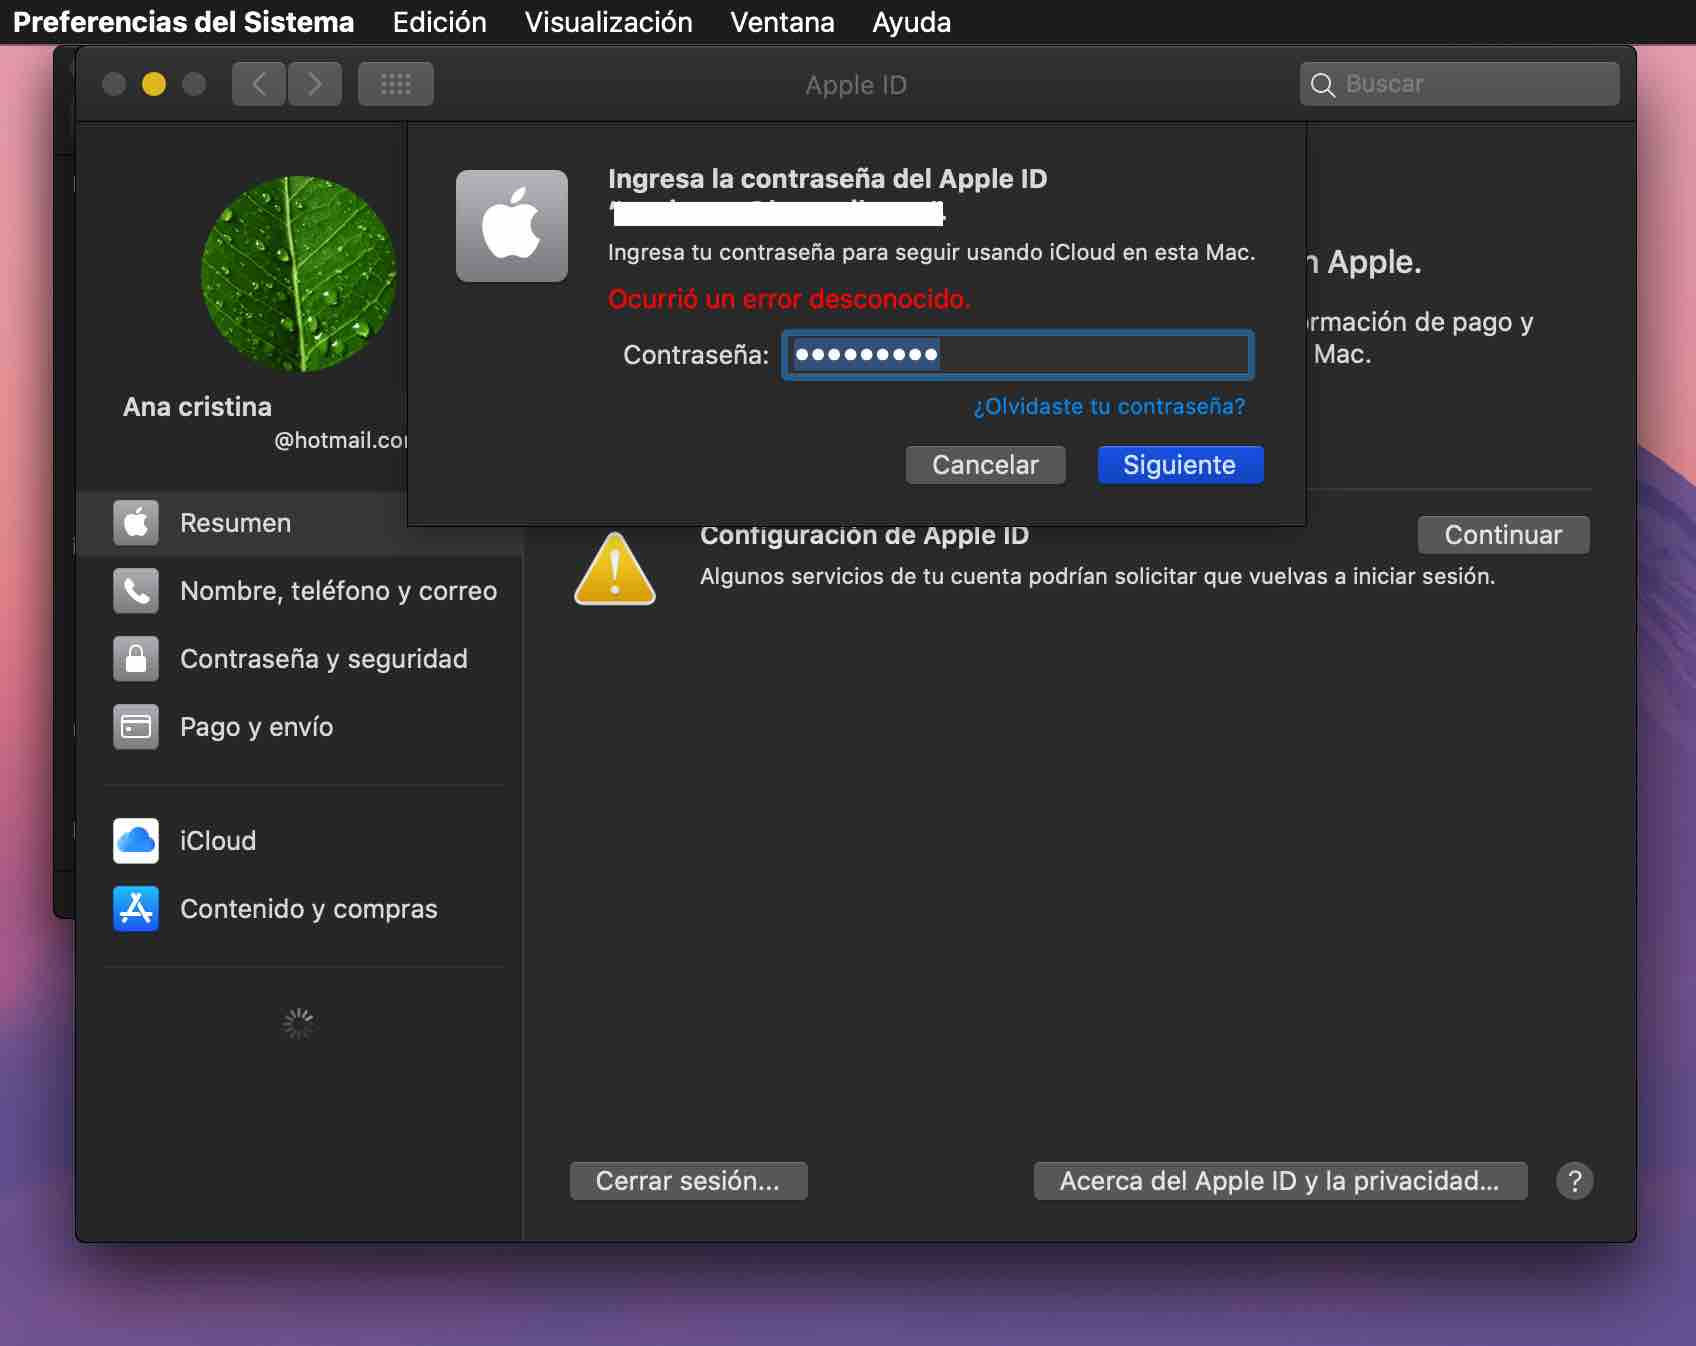Click the back arrow in the toolbar
Screen dimensions: 1696x1346
[259, 84]
